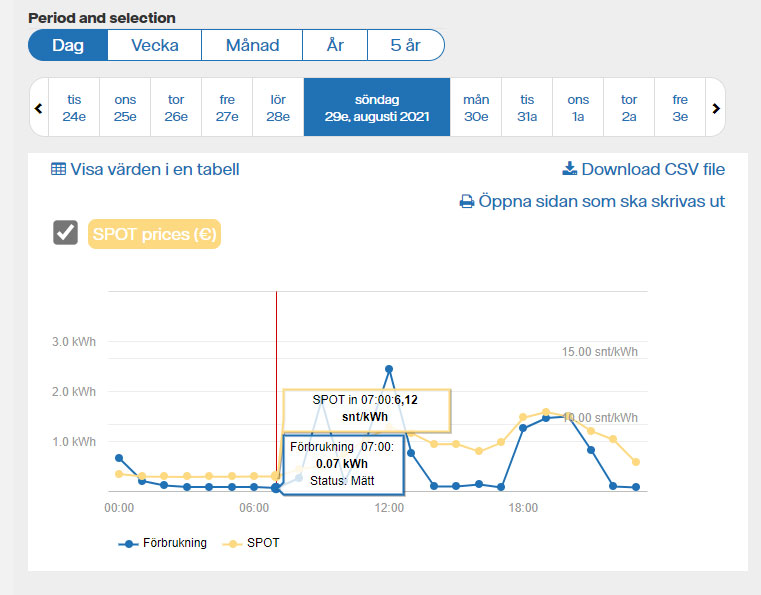This screenshot has height=595, width=761.
Task: Select the År period tab
Action: pos(335,45)
